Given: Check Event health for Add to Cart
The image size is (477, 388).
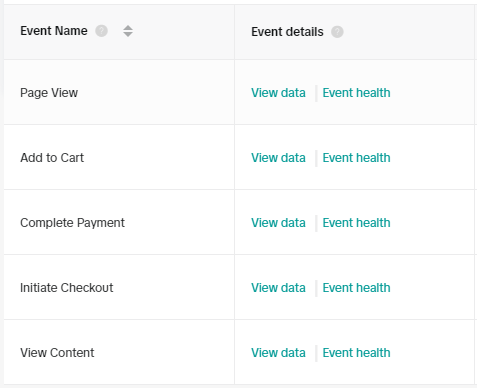Looking at the screenshot, I should (356, 158).
